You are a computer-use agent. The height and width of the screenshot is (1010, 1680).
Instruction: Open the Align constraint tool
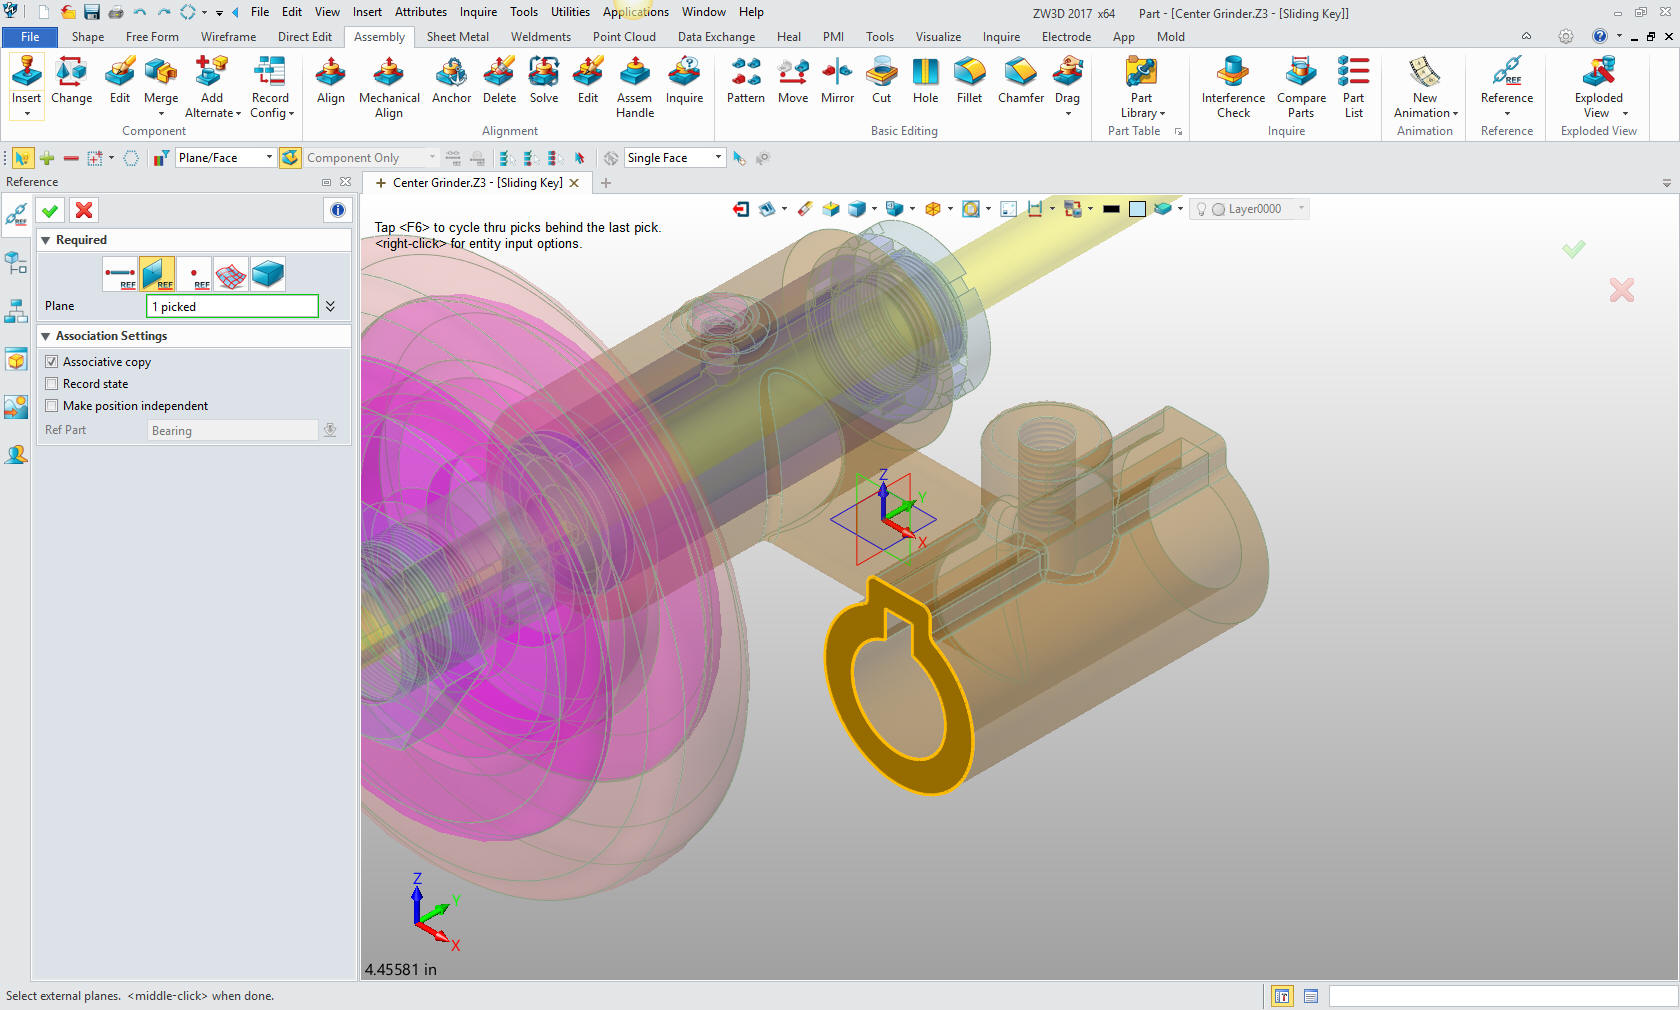click(x=330, y=80)
